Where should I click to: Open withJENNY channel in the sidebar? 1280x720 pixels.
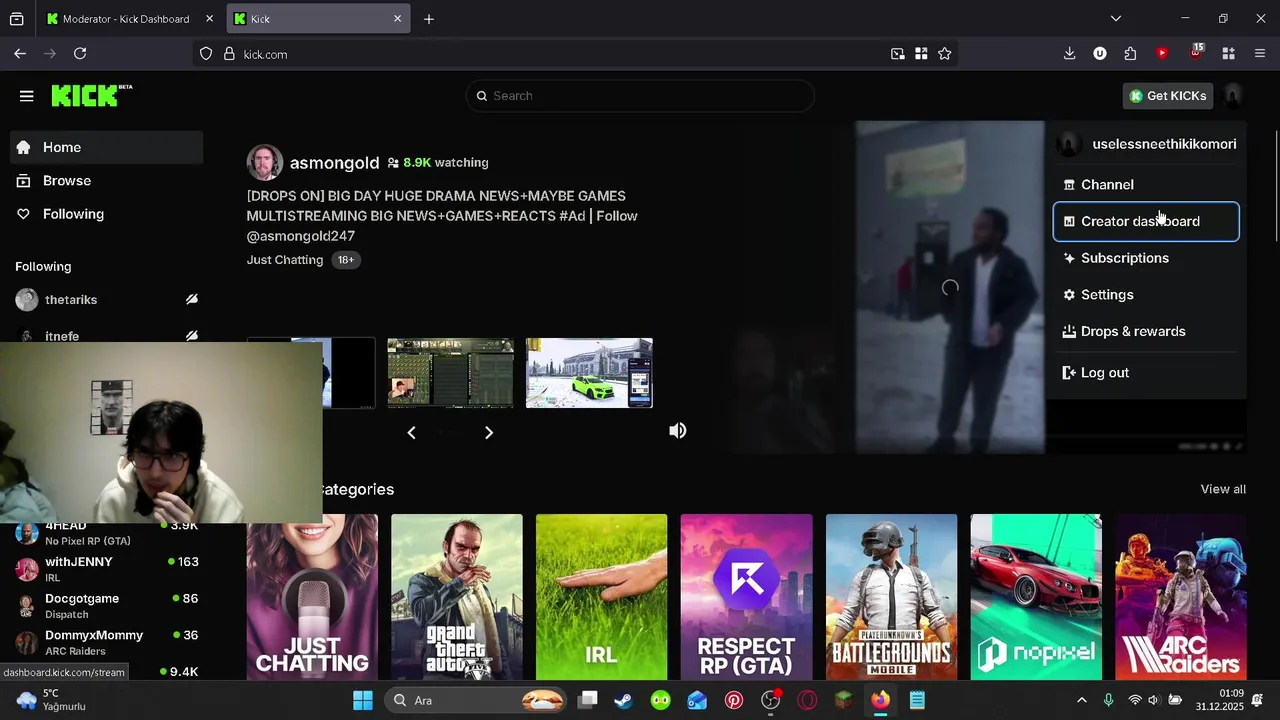point(107,569)
